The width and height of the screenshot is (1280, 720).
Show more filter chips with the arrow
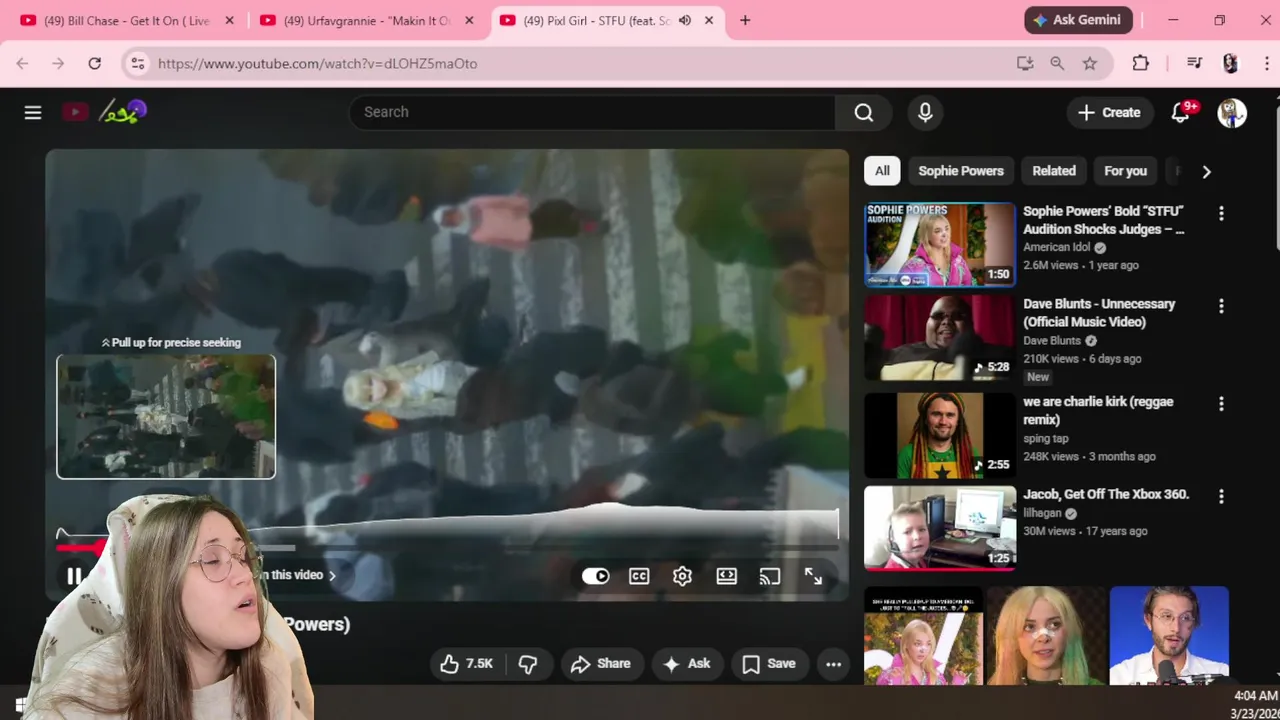pos(1206,171)
